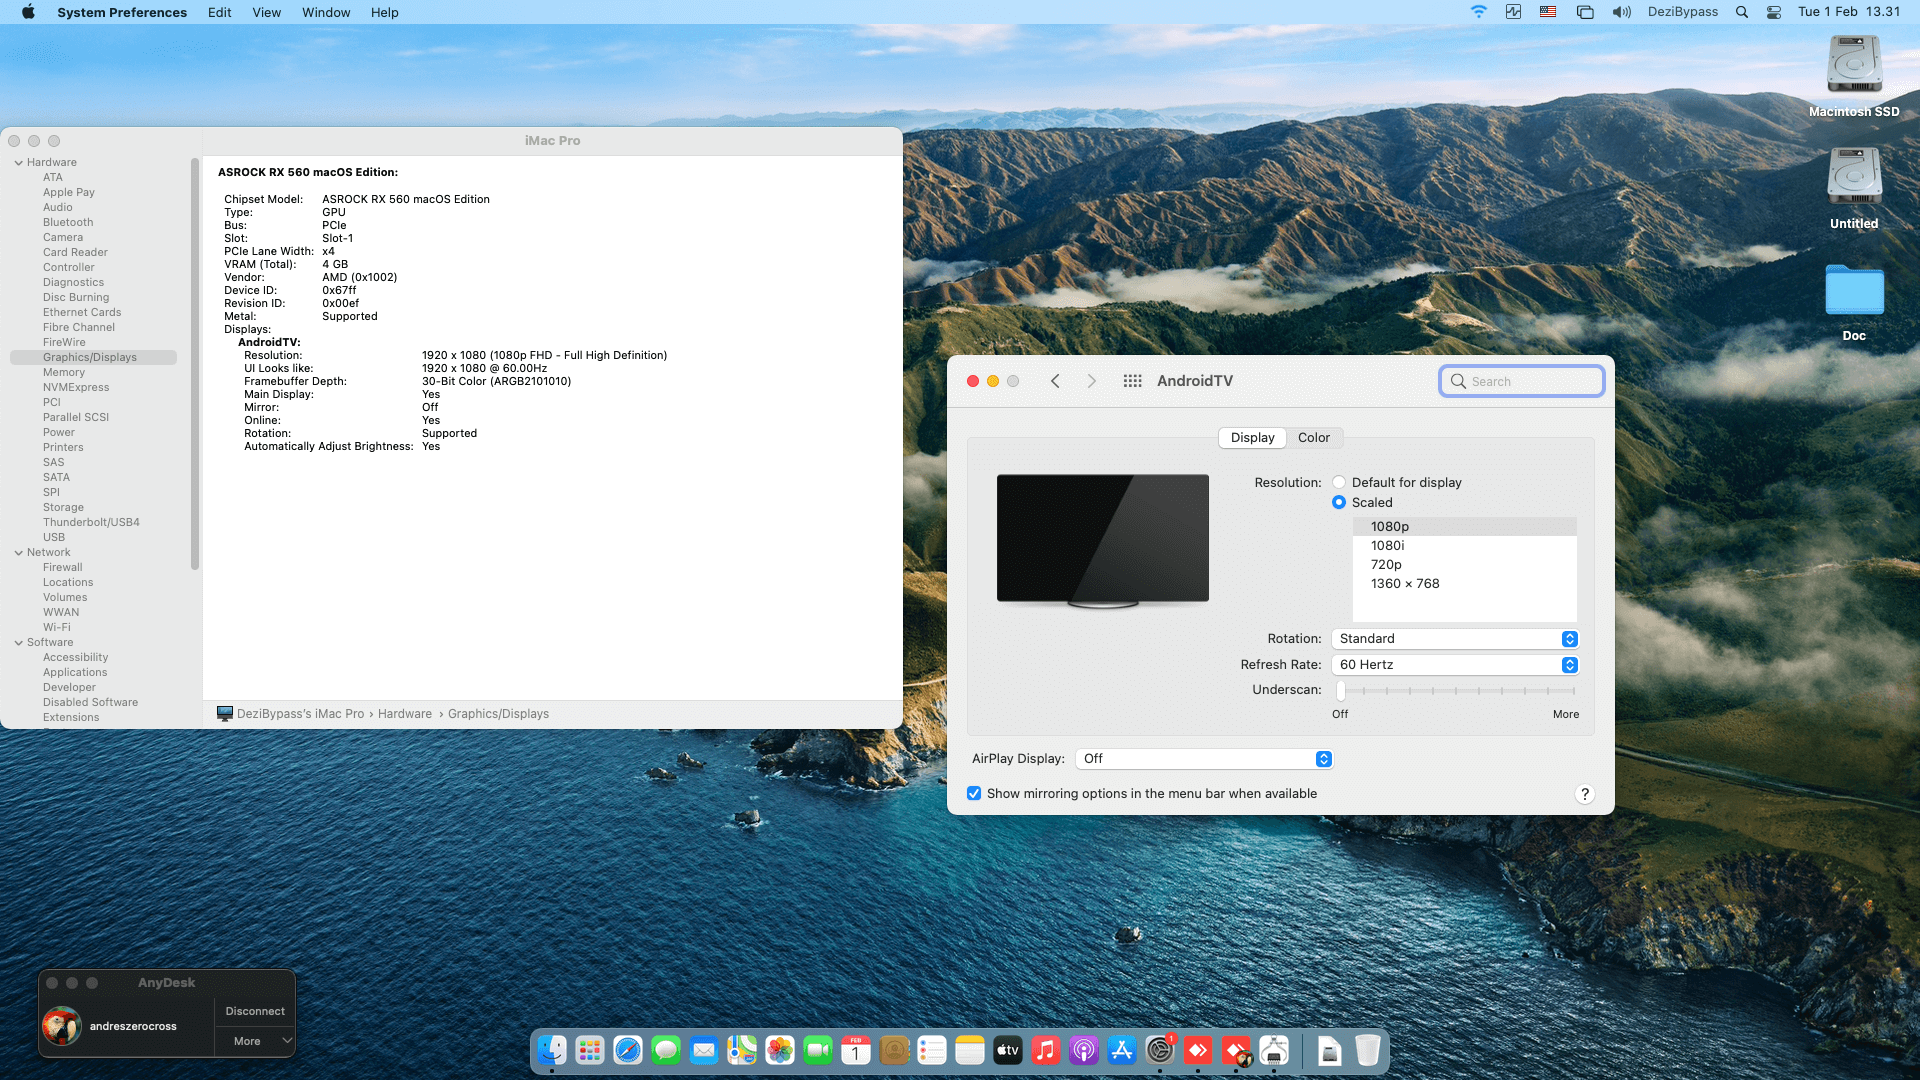
Task: Click the Underscan slider handle
Action: pos(1341,690)
